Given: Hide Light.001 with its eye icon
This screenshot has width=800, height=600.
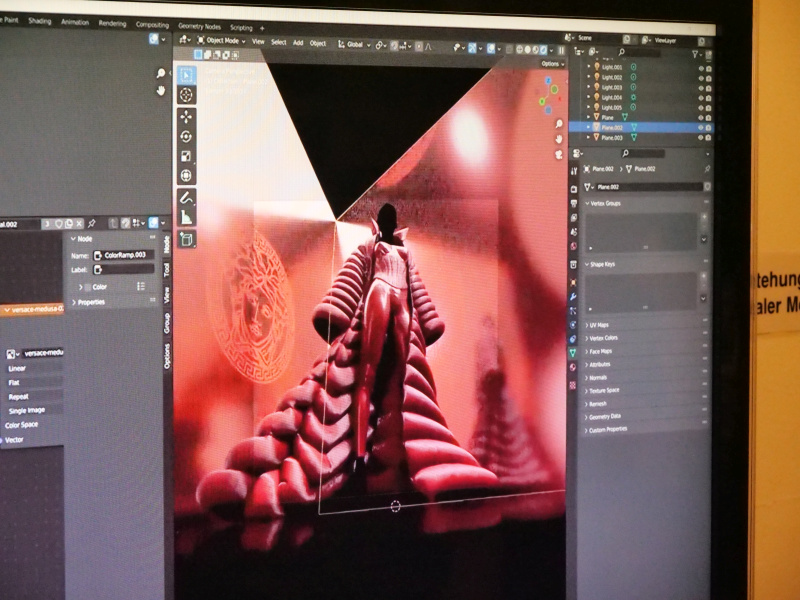Looking at the screenshot, I should pyautogui.click(x=701, y=68).
